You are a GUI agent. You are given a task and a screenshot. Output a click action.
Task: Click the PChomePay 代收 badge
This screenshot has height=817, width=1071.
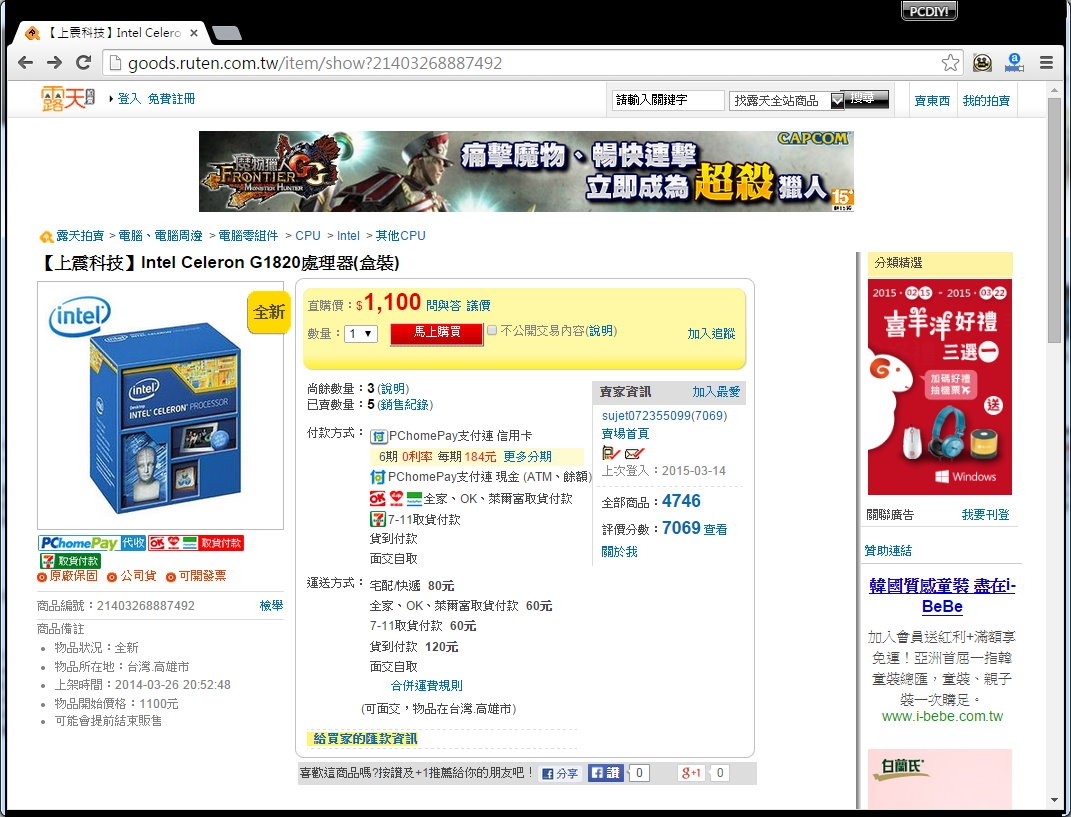pos(92,543)
